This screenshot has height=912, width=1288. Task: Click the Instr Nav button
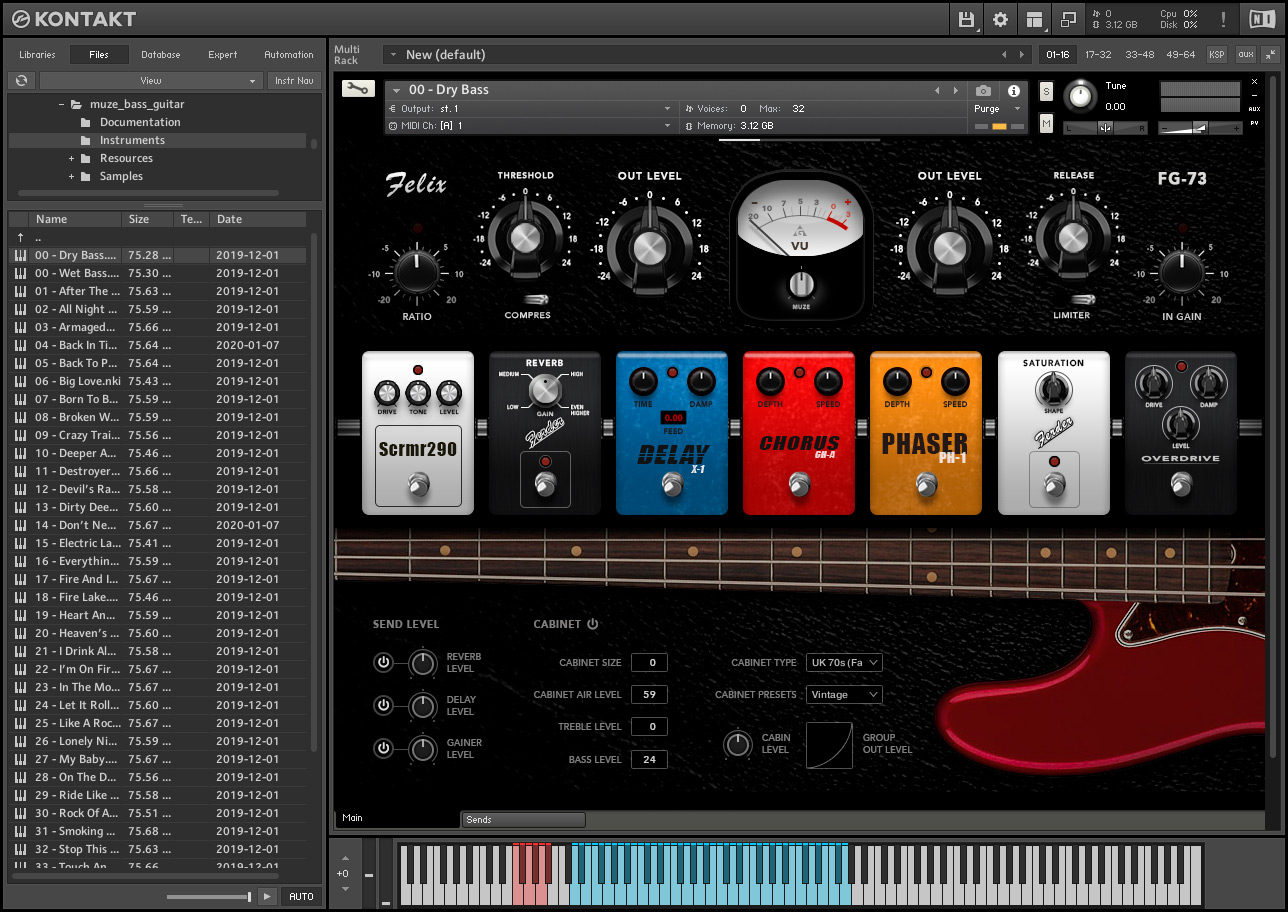point(294,80)
